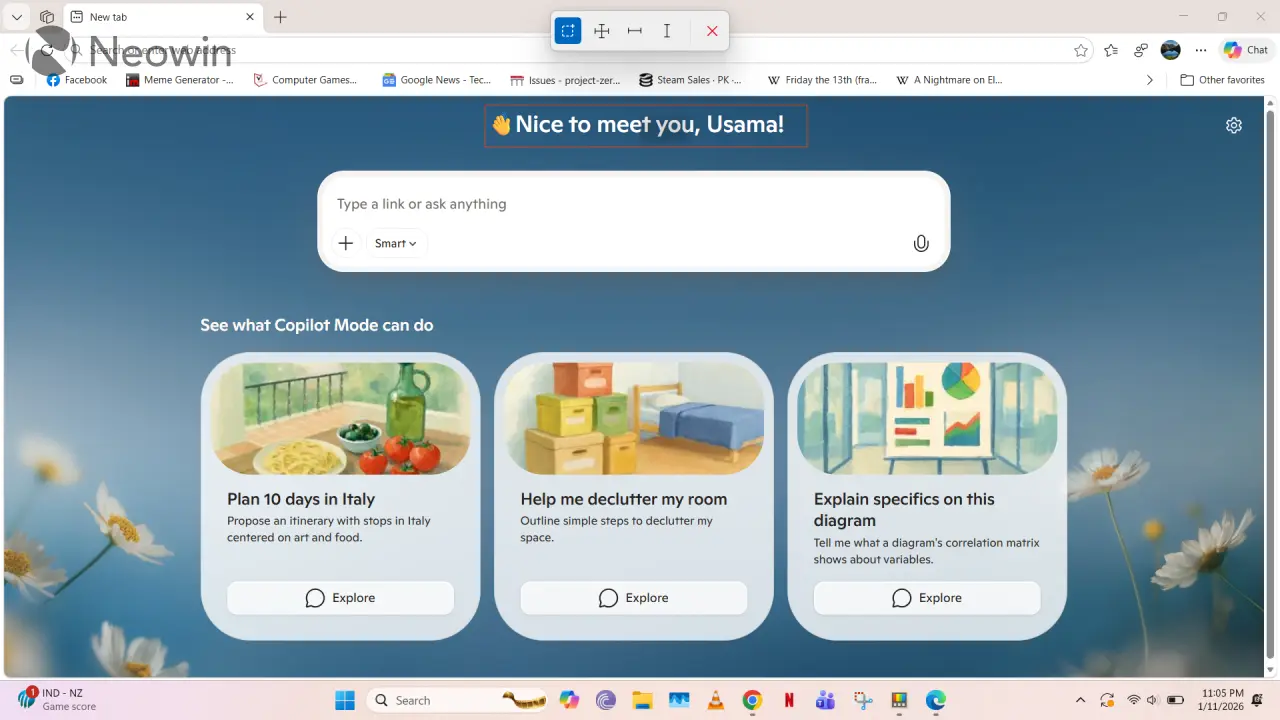Open the Windows Start menu
The image size is (1280, 720).
tap(345, 700)
